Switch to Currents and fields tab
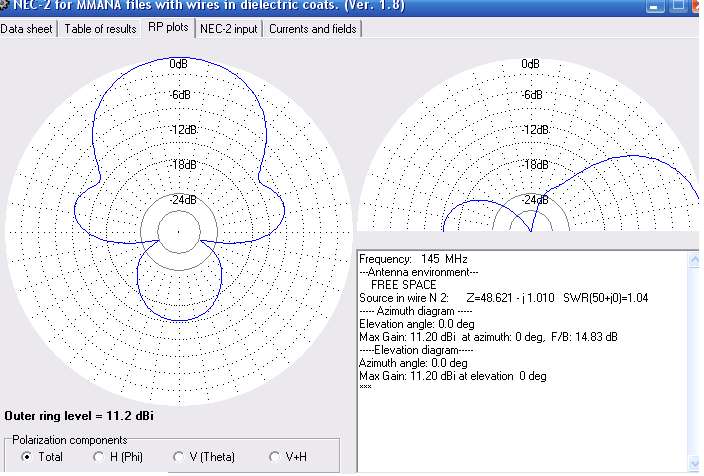The width and height of the screenshot is (704, 476). tap(312, 29)
